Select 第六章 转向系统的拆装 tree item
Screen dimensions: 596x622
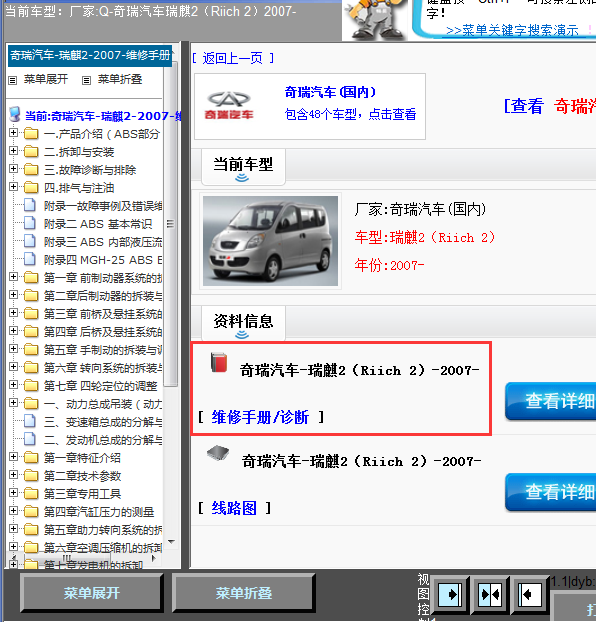(103, 368)
